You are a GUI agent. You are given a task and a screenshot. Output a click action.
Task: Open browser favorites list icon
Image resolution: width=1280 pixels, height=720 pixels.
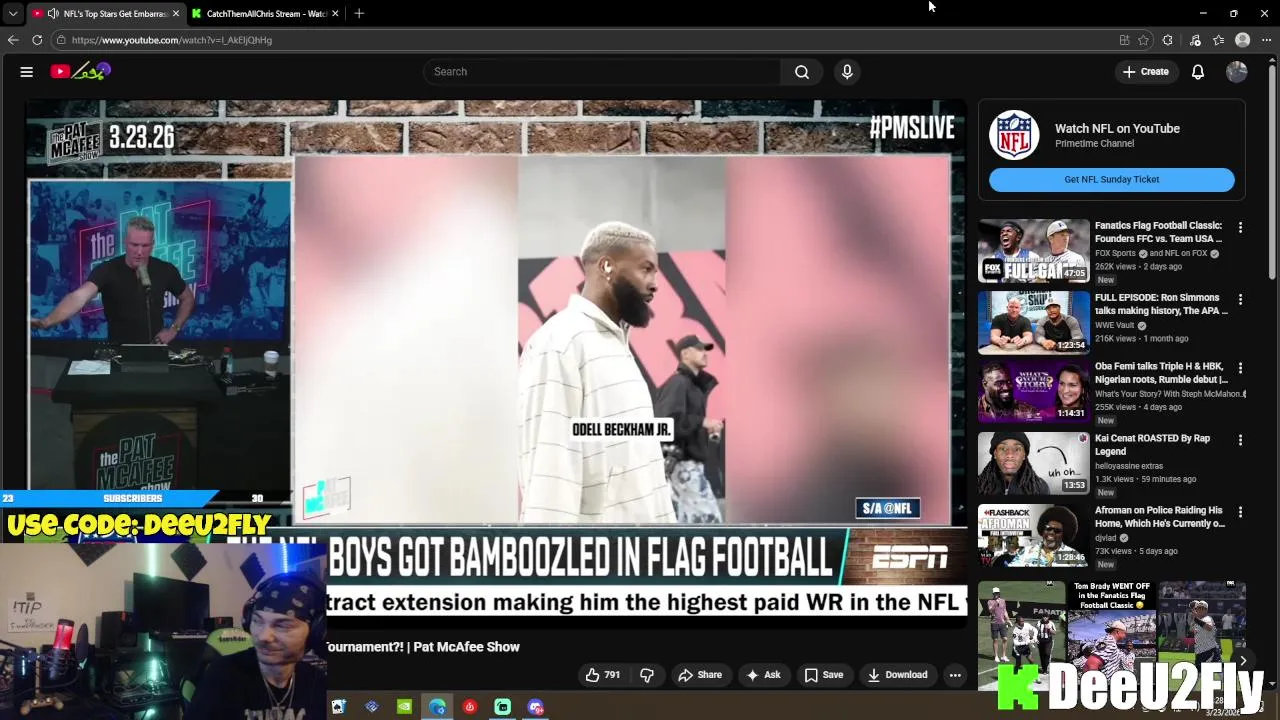1219,40
